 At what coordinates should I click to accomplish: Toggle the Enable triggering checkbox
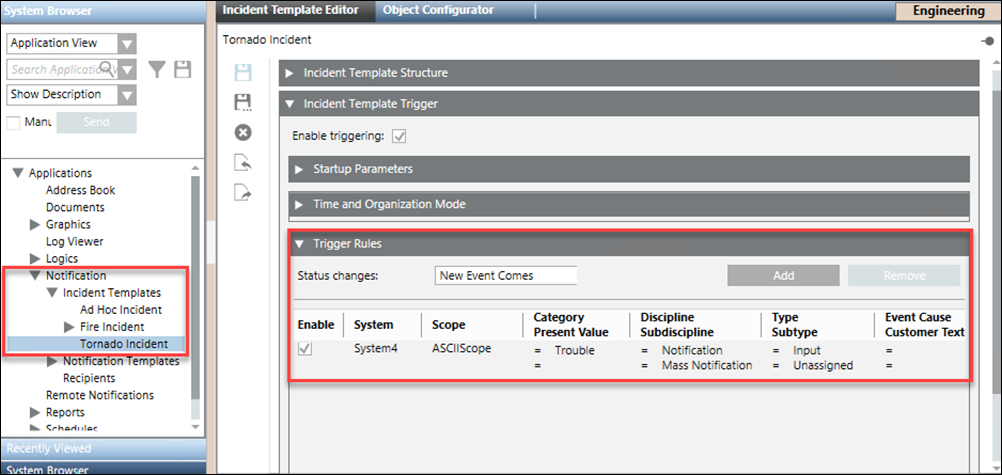pos(399,135)
